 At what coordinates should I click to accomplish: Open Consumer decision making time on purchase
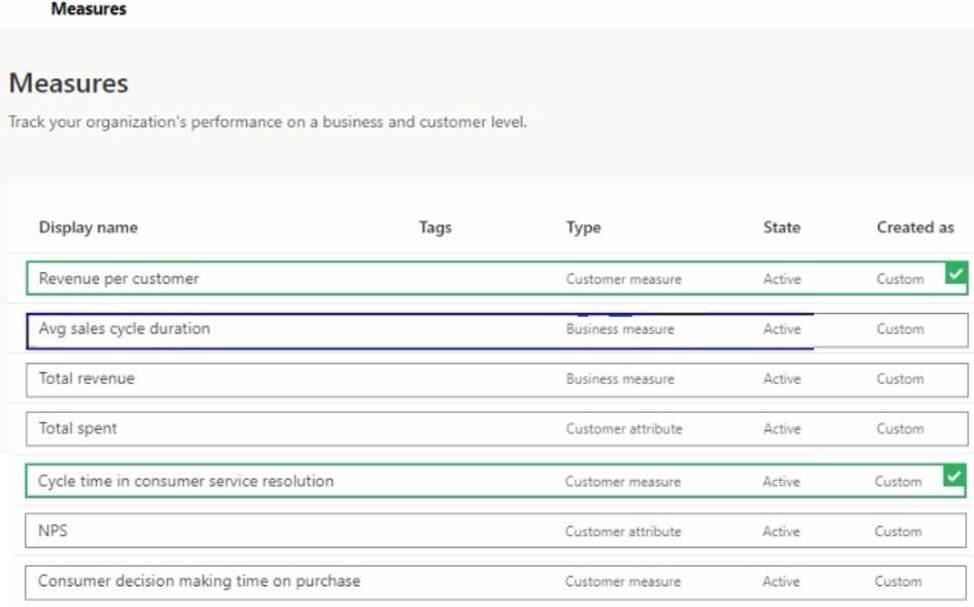[199, 581]
